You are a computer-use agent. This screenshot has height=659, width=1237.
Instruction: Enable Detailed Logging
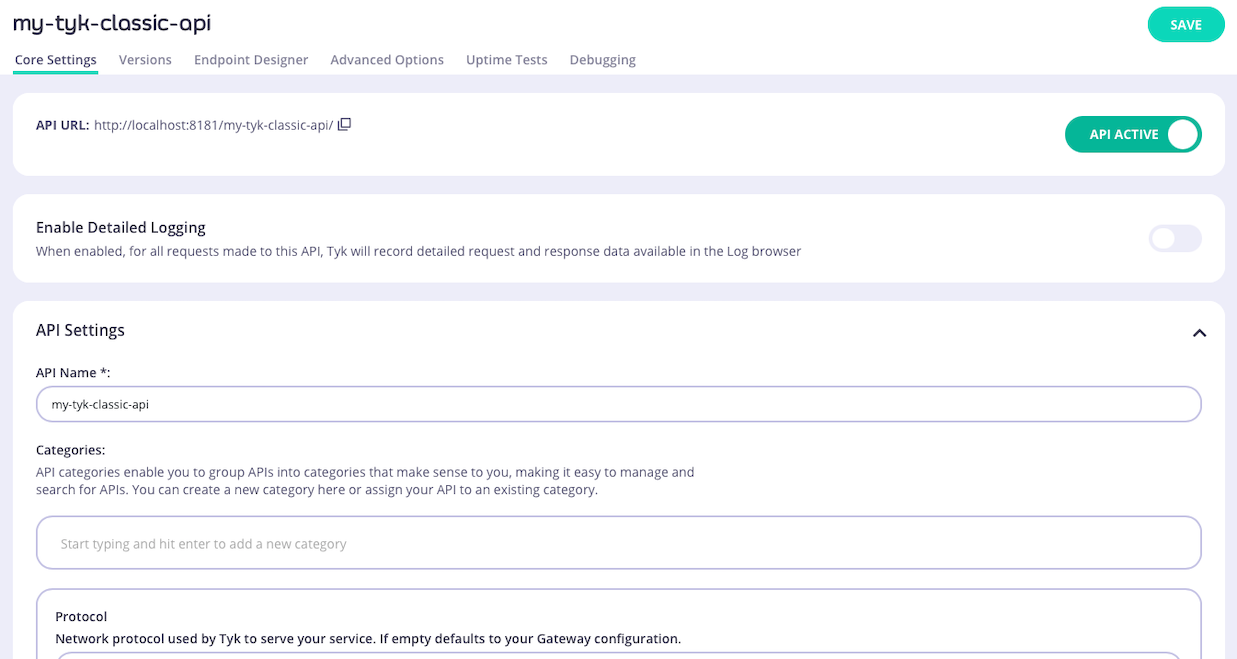(x=1174, y=238)
